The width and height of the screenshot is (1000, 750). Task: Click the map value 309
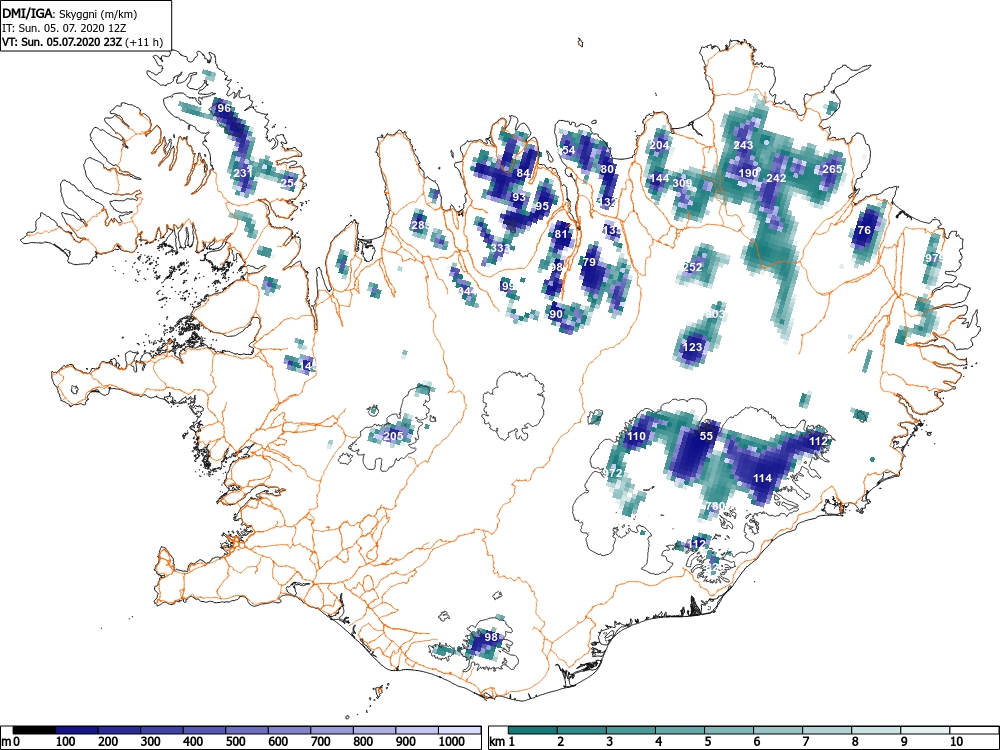click(x=682, y=183)
